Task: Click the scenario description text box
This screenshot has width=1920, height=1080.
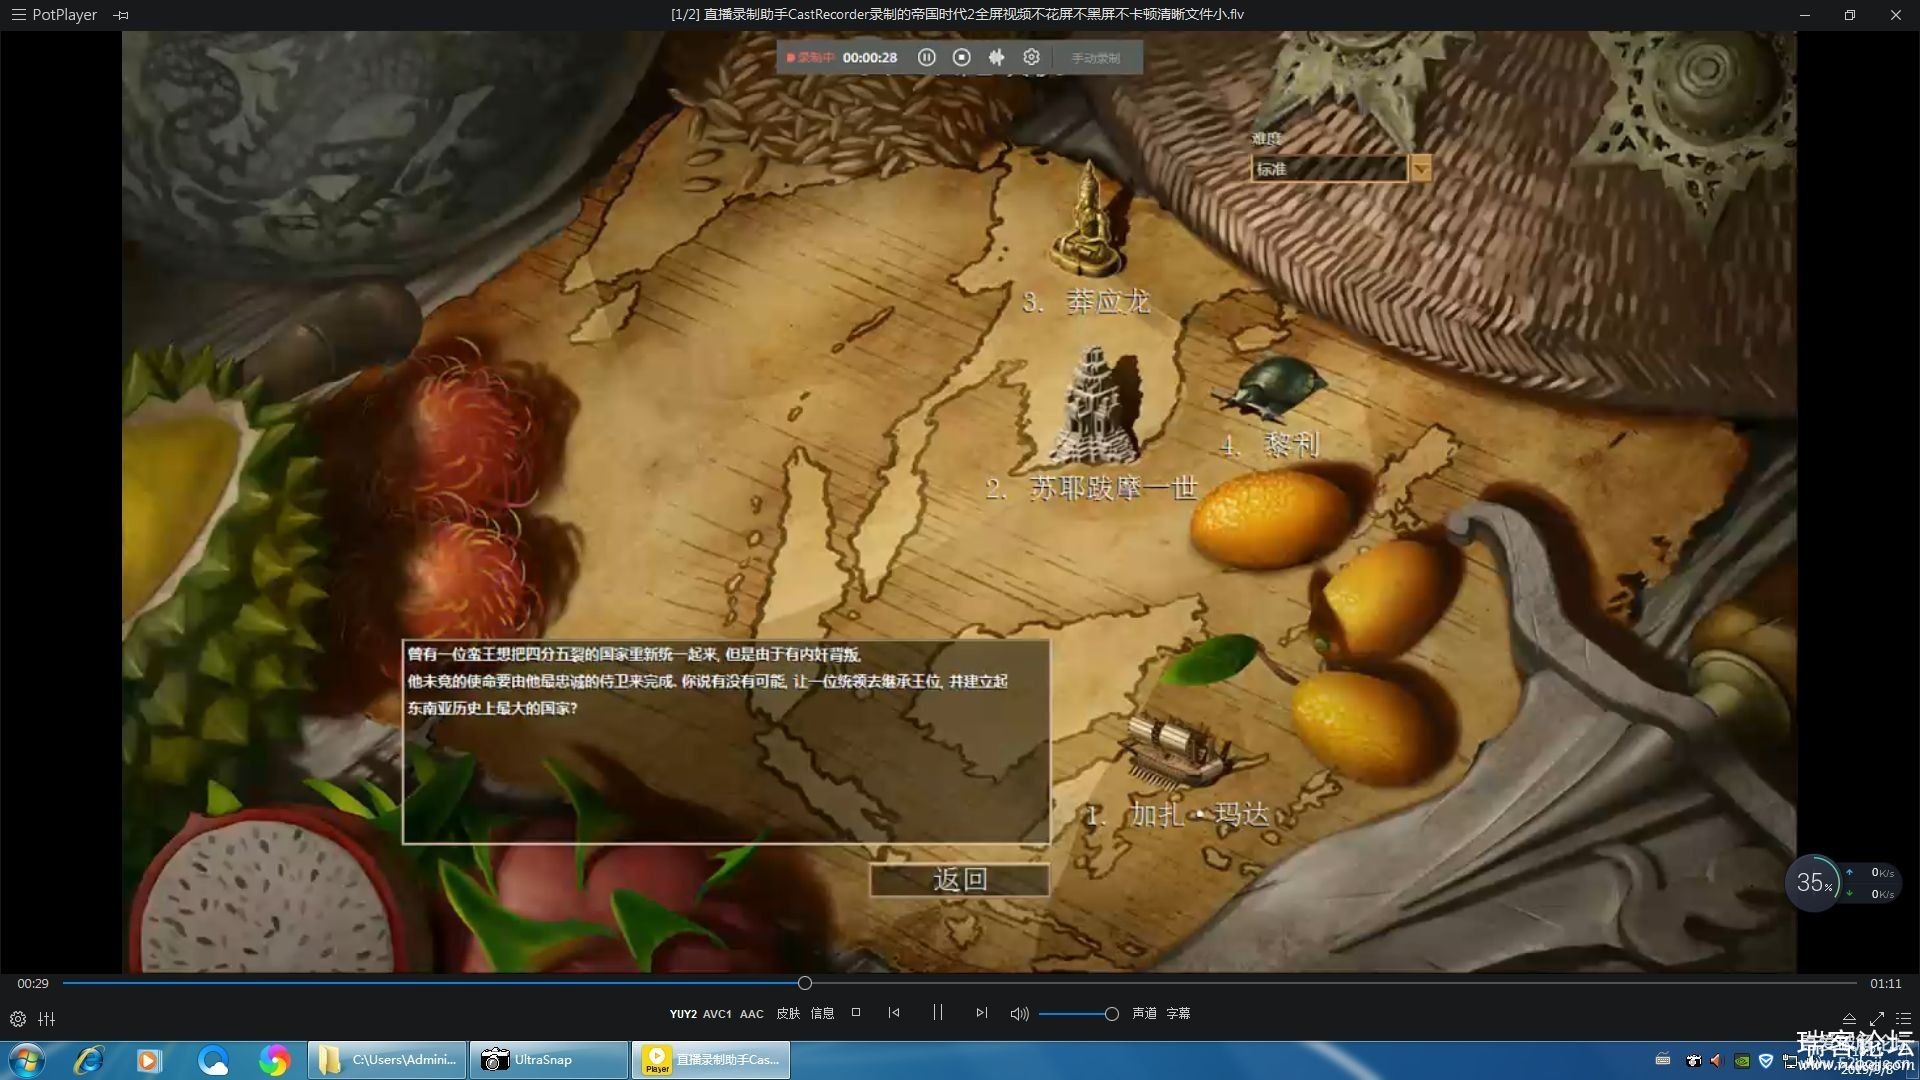Action: tap(726, 742)
